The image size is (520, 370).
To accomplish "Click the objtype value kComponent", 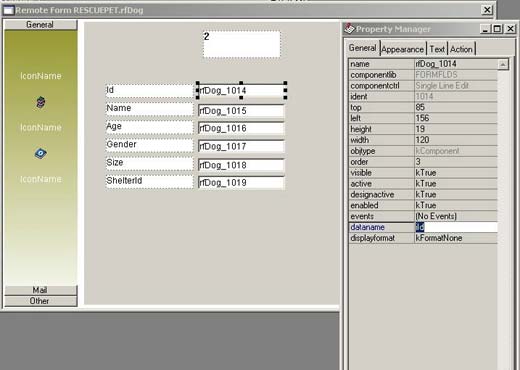I will [x=456, y=151].
